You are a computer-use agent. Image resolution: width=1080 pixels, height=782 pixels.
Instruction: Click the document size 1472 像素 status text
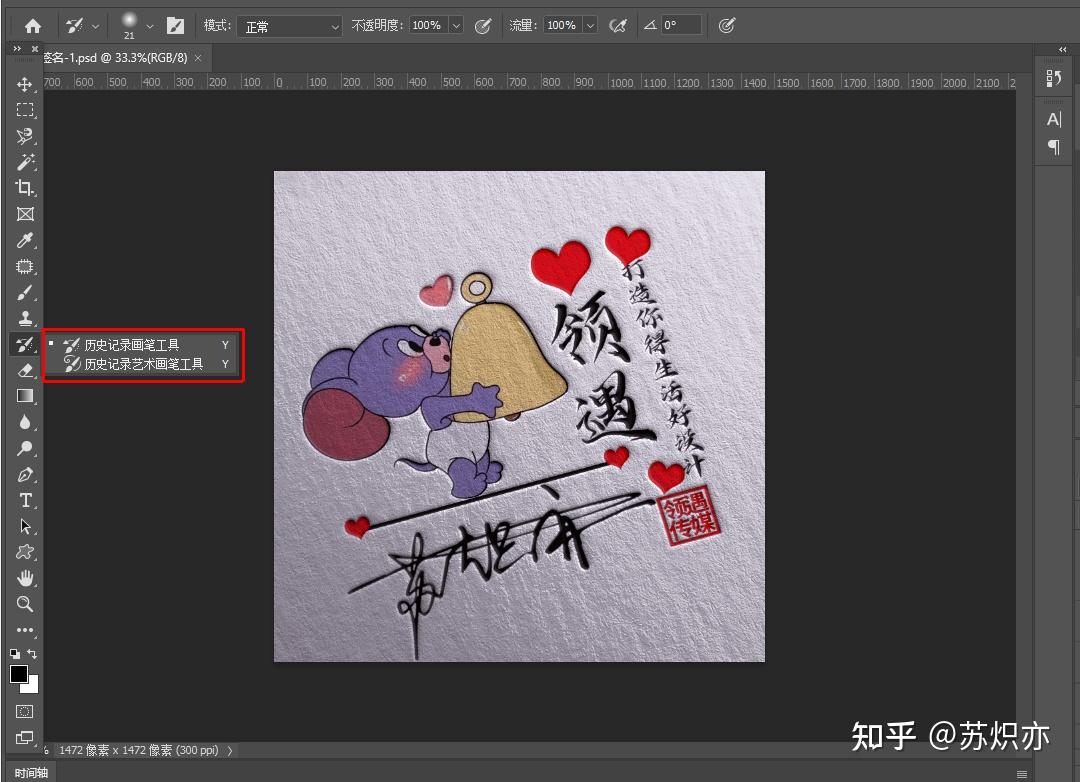(x=138, y=750)
